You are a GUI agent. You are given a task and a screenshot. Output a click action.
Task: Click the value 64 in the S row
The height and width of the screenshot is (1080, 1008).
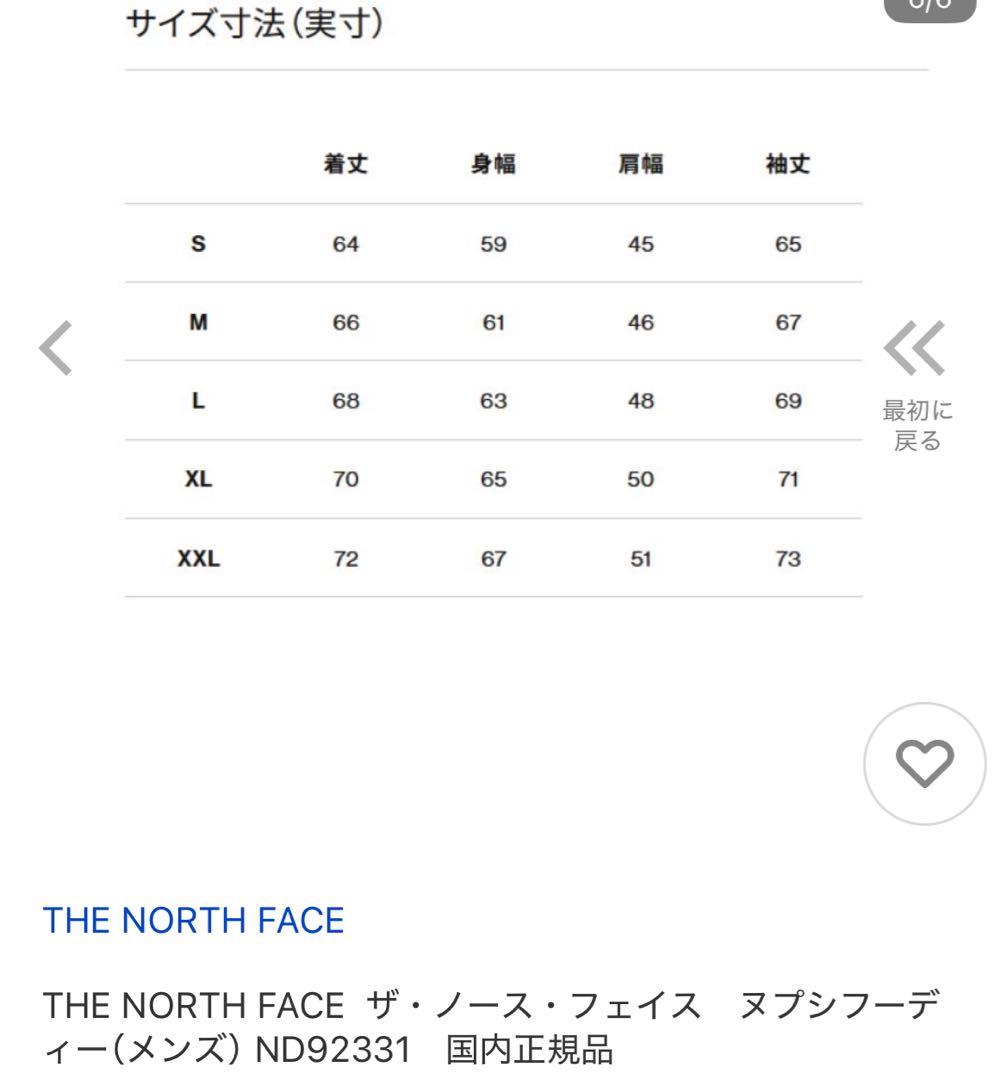(346, 243)
